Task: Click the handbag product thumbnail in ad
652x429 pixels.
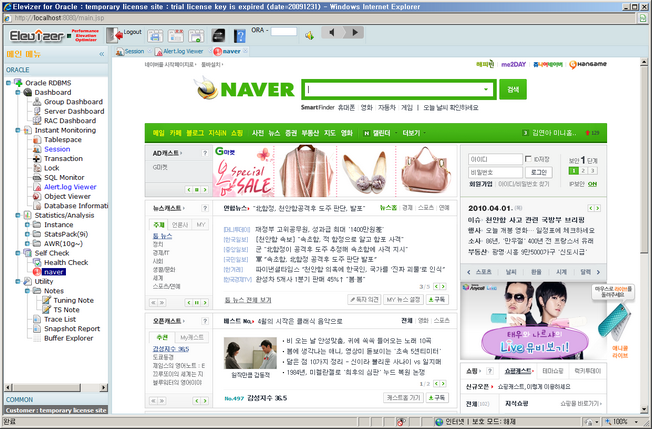Action: click(x=425, y=170)
